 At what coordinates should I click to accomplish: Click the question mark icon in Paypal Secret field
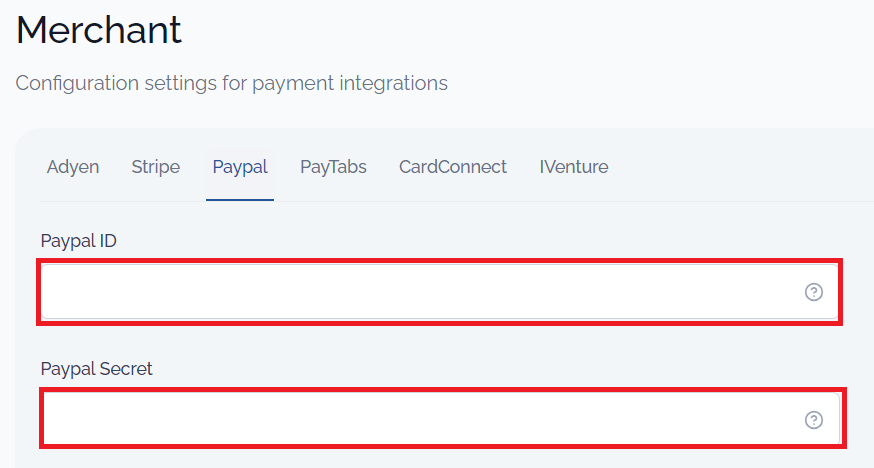tap(814, 420)
